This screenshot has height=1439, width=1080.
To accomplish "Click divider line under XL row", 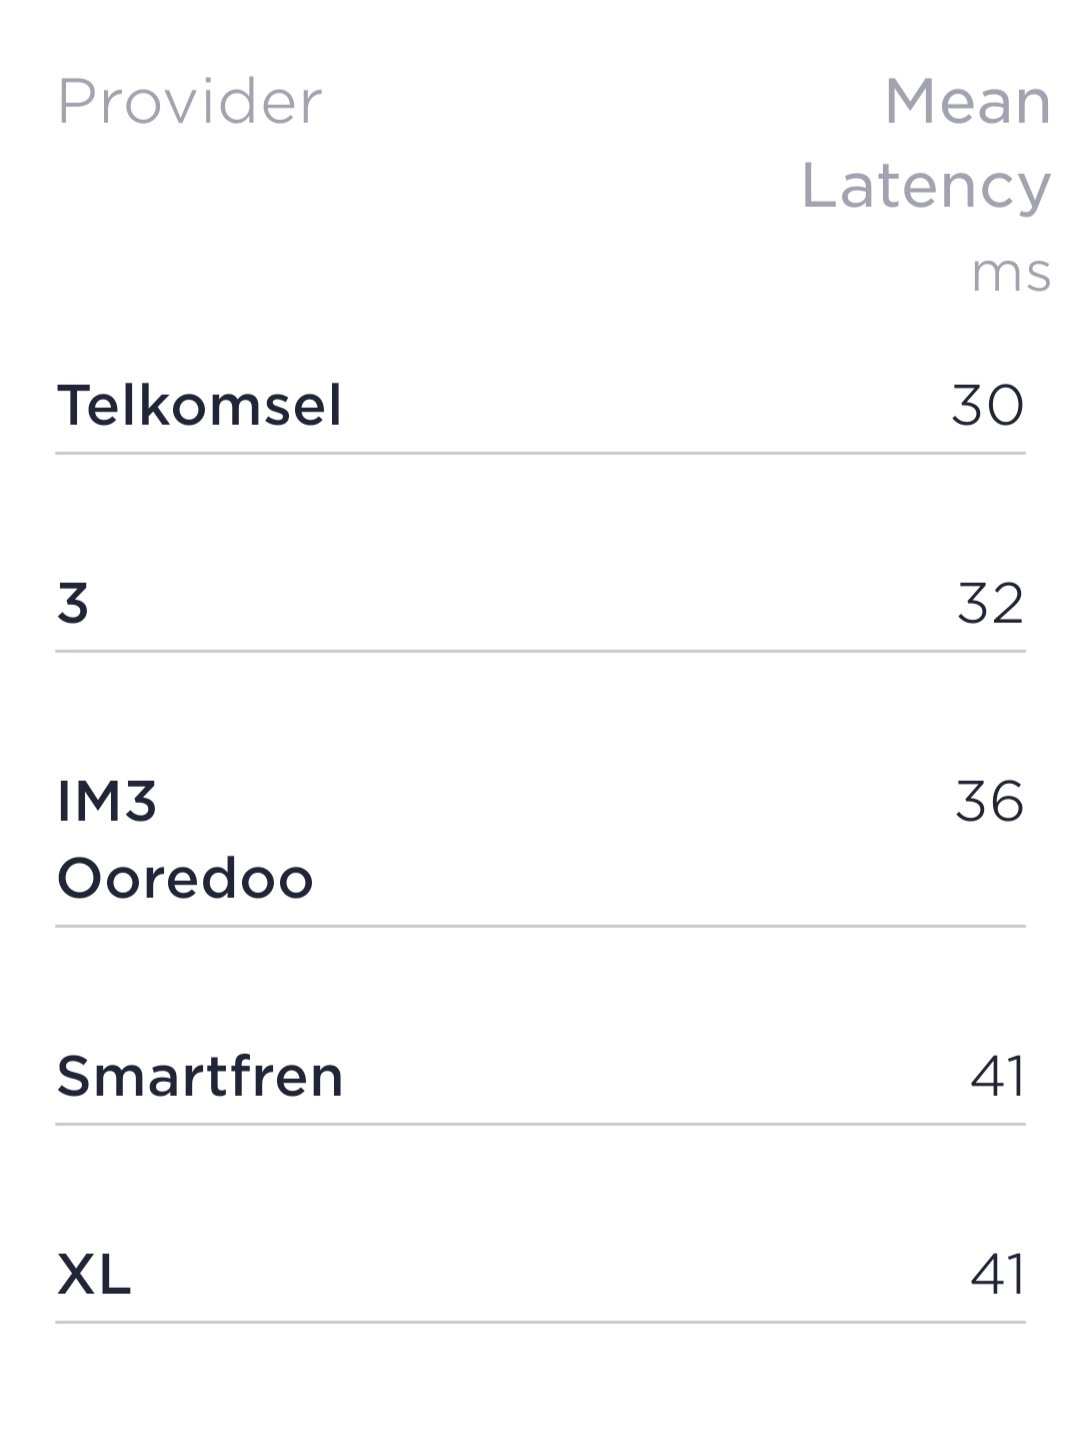I will pyautogui.click(x=540, y=1322).
